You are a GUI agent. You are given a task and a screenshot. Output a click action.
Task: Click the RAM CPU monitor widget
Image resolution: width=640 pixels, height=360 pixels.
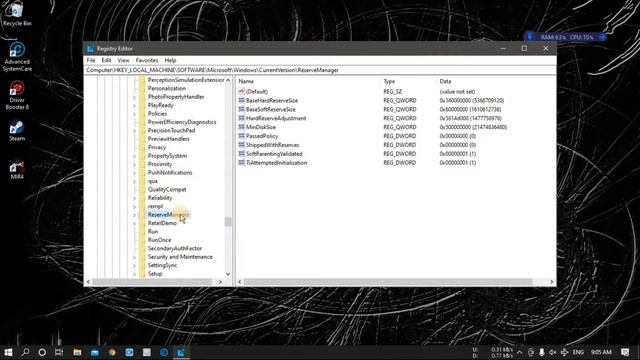point(565,37)
